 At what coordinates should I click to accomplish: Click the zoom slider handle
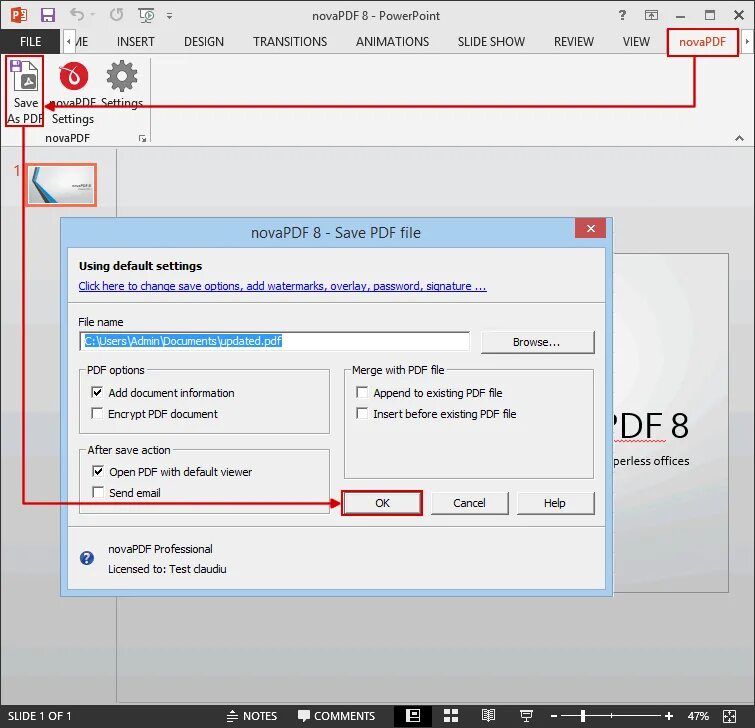coord(583,716)
